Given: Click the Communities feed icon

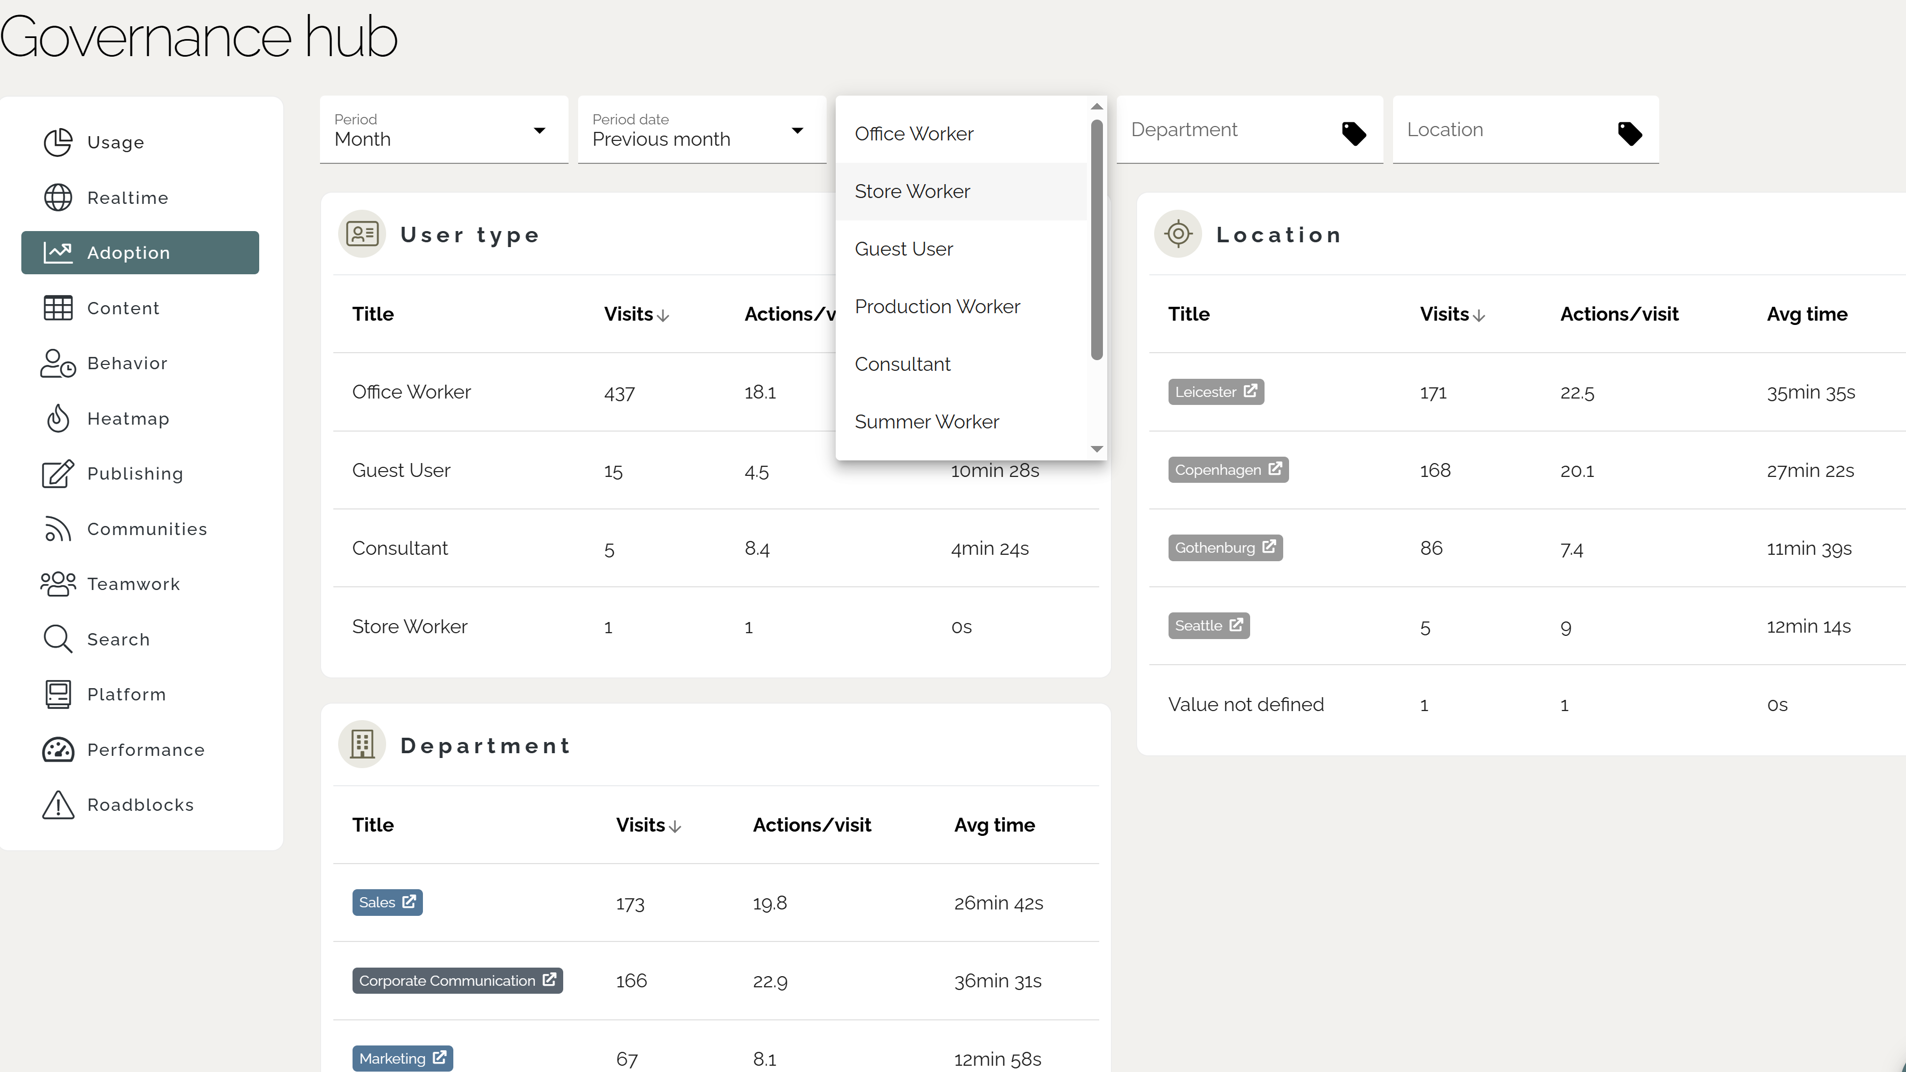Looking at the screenshot, I should click(x=58, y=529).
